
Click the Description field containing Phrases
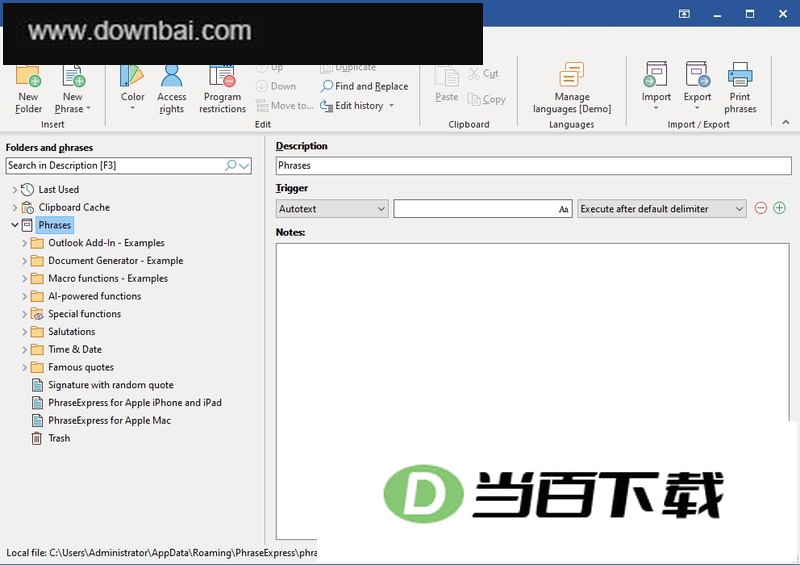534,165
